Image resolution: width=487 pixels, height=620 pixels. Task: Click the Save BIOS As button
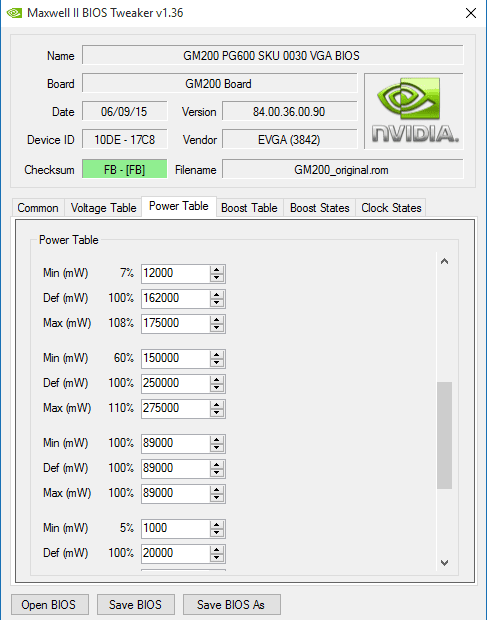coord(231,605)
